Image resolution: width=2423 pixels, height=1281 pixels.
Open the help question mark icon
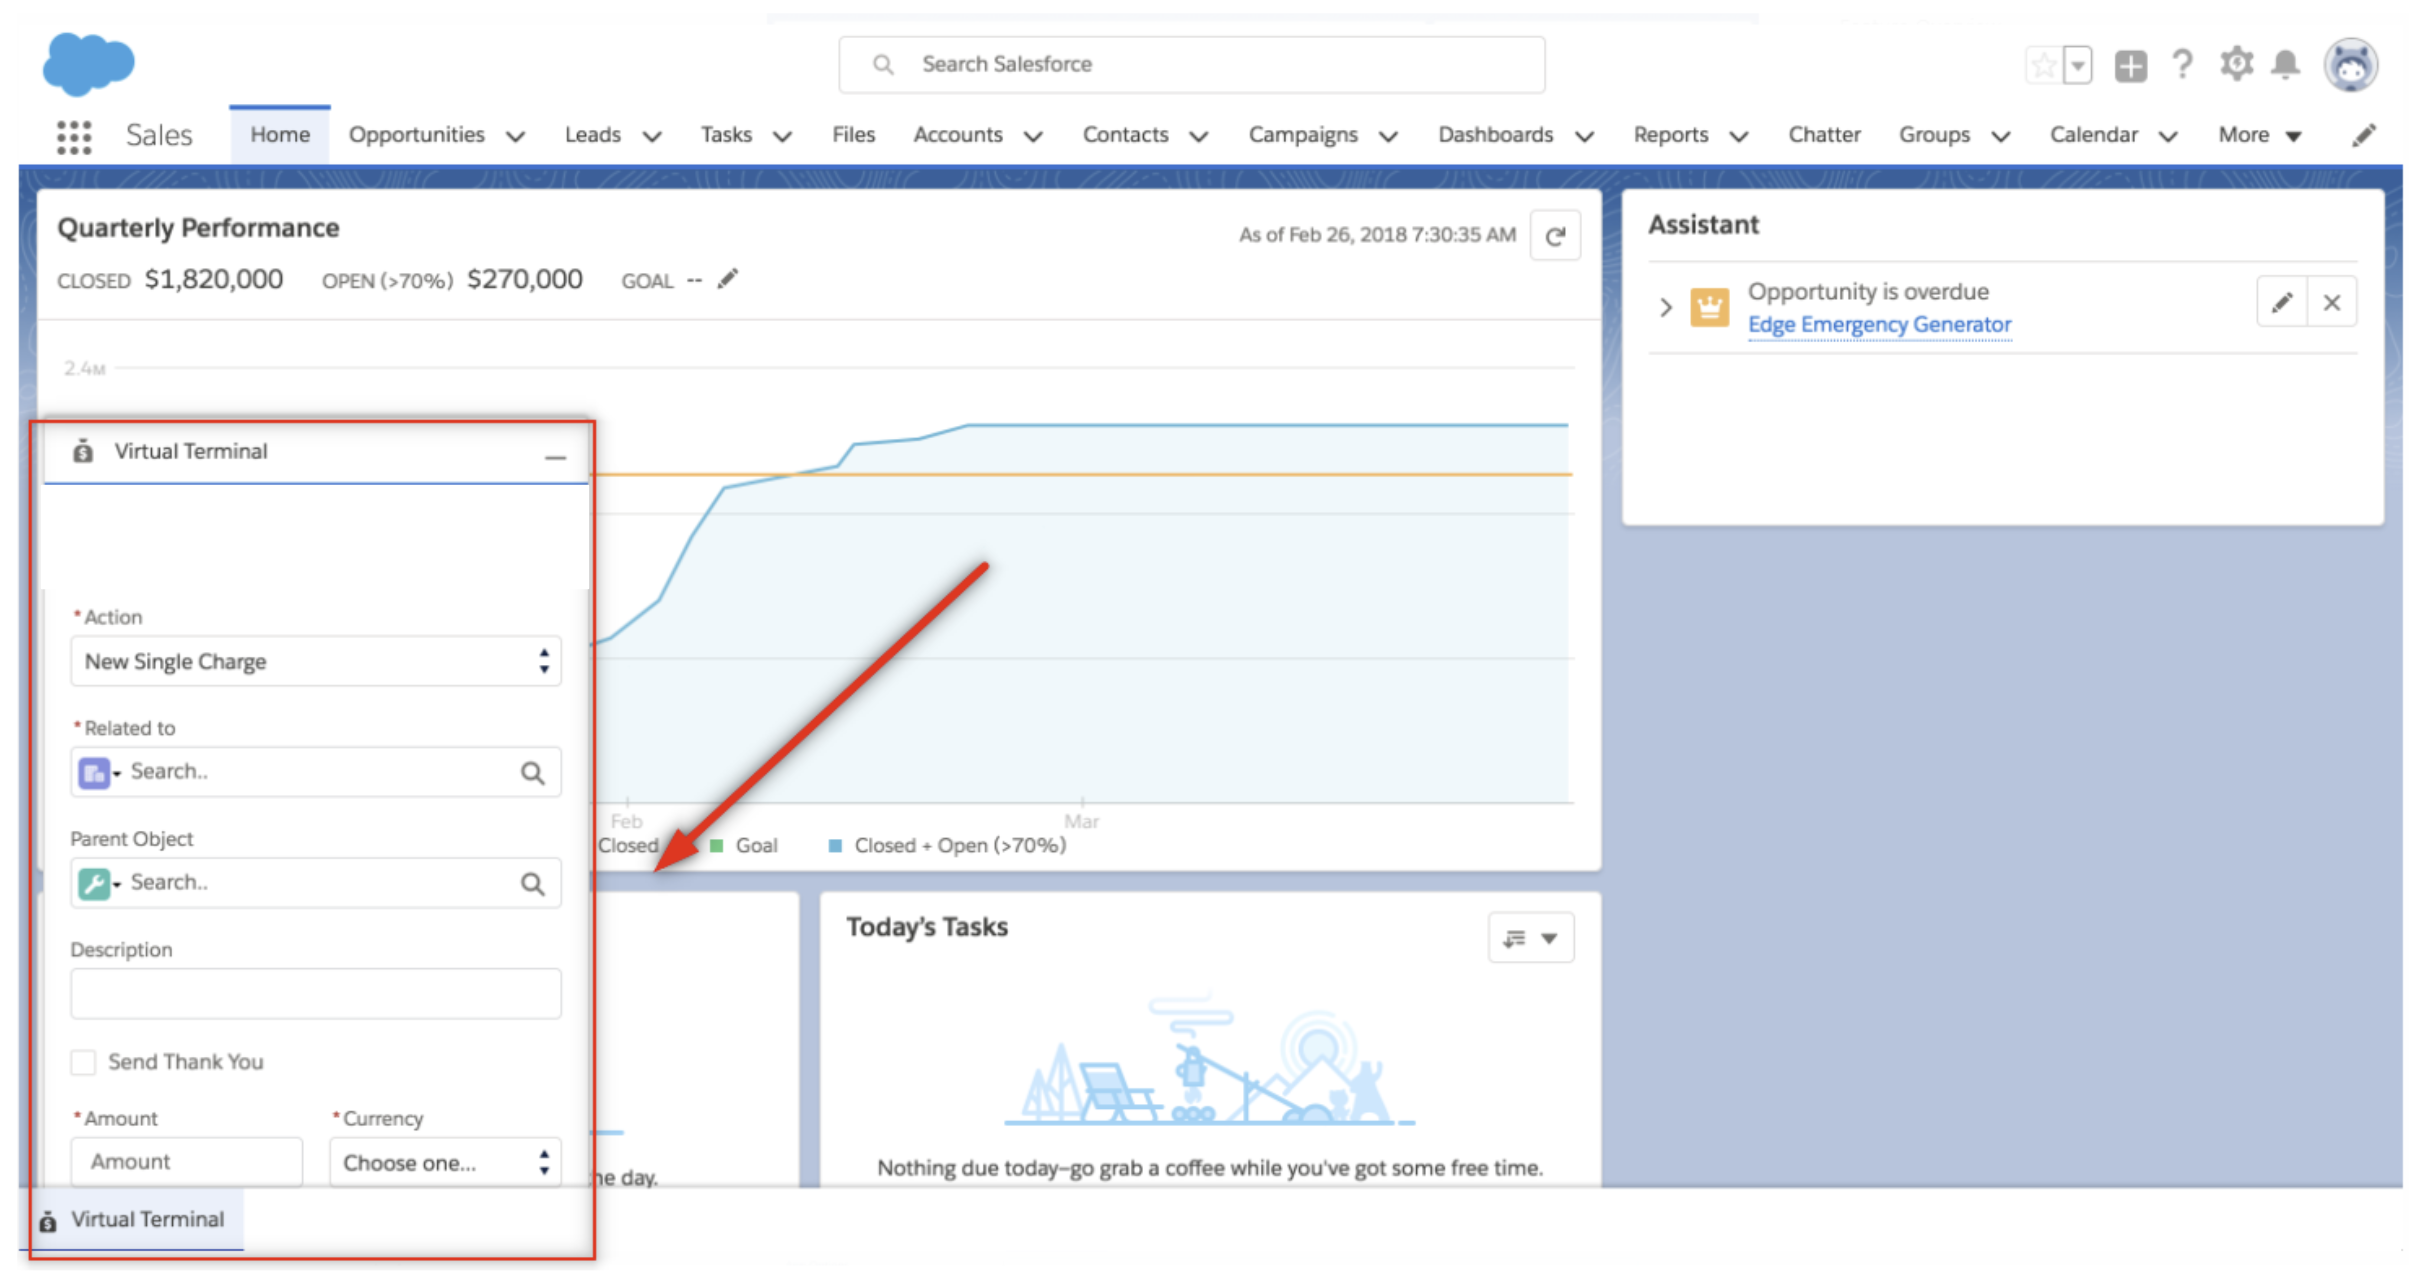[2182, 65]
